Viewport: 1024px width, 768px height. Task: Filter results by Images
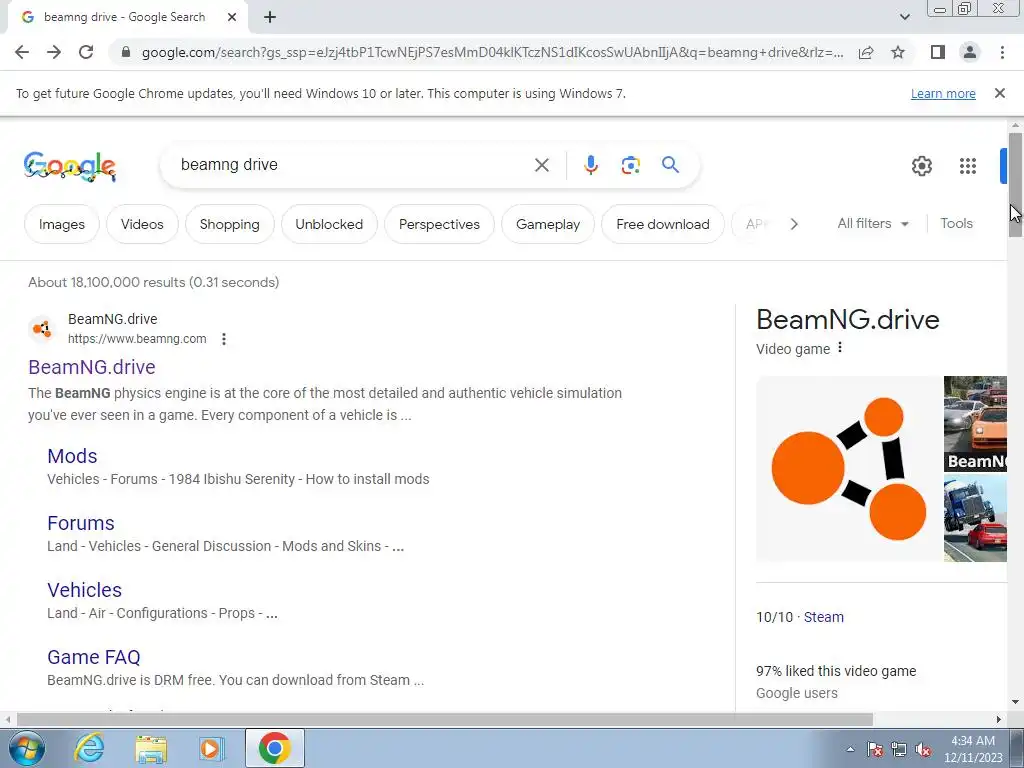(62, 224)
